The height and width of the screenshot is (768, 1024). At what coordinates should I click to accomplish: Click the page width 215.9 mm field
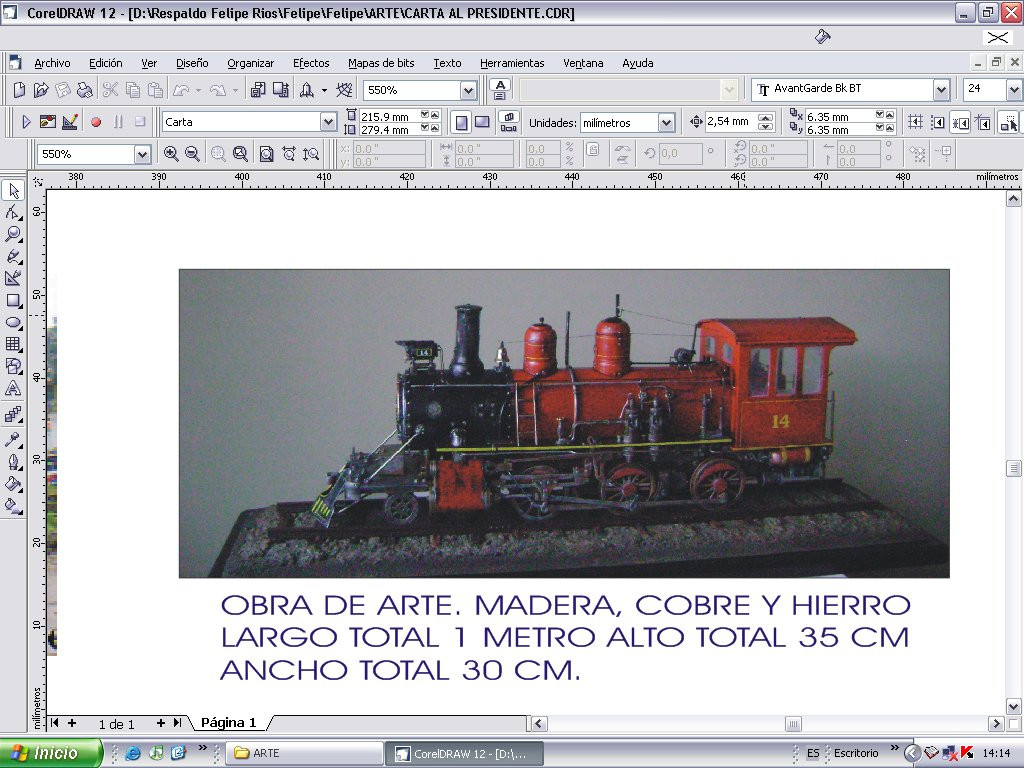point(389,116)
